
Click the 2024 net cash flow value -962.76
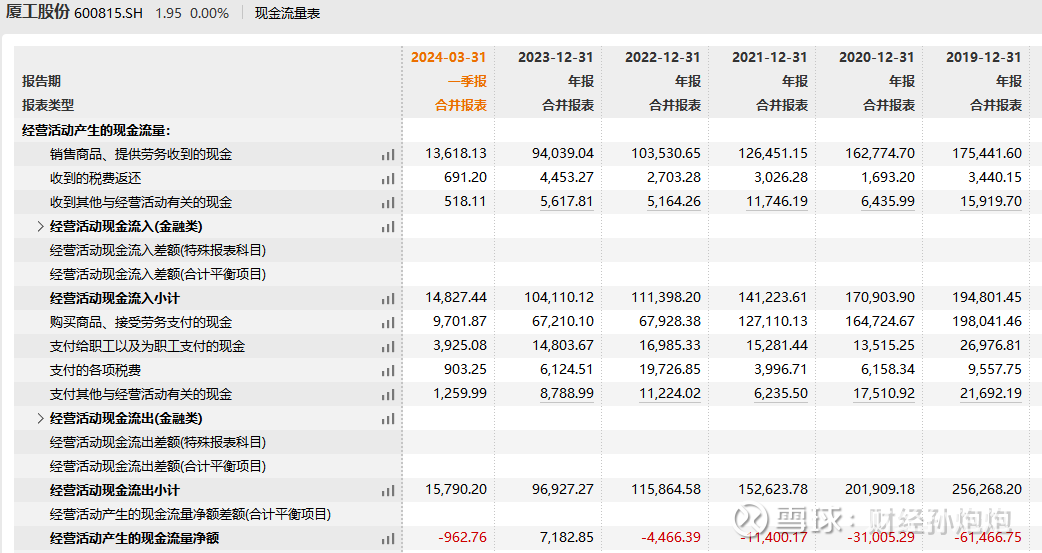point(462,538)
